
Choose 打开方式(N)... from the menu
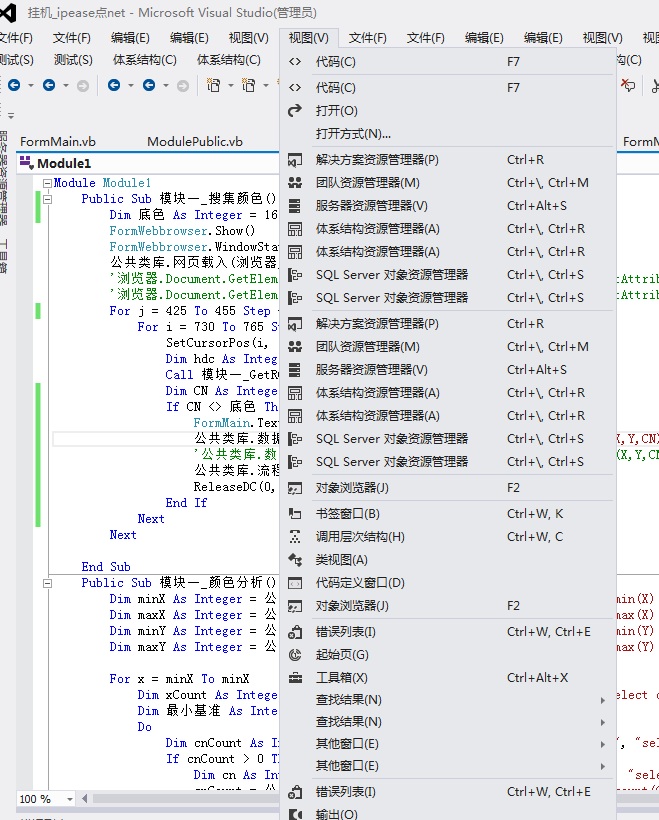click(448, 134)
